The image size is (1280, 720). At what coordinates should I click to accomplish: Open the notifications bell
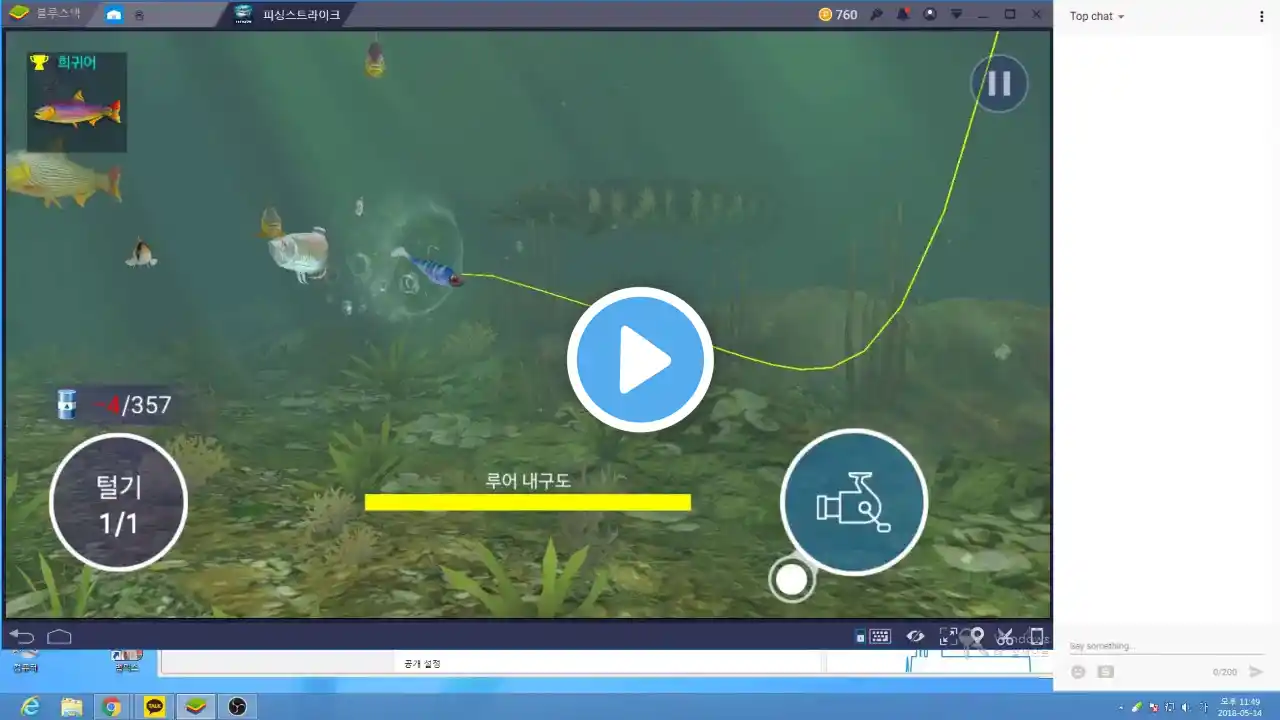click(x=903, y=14)
